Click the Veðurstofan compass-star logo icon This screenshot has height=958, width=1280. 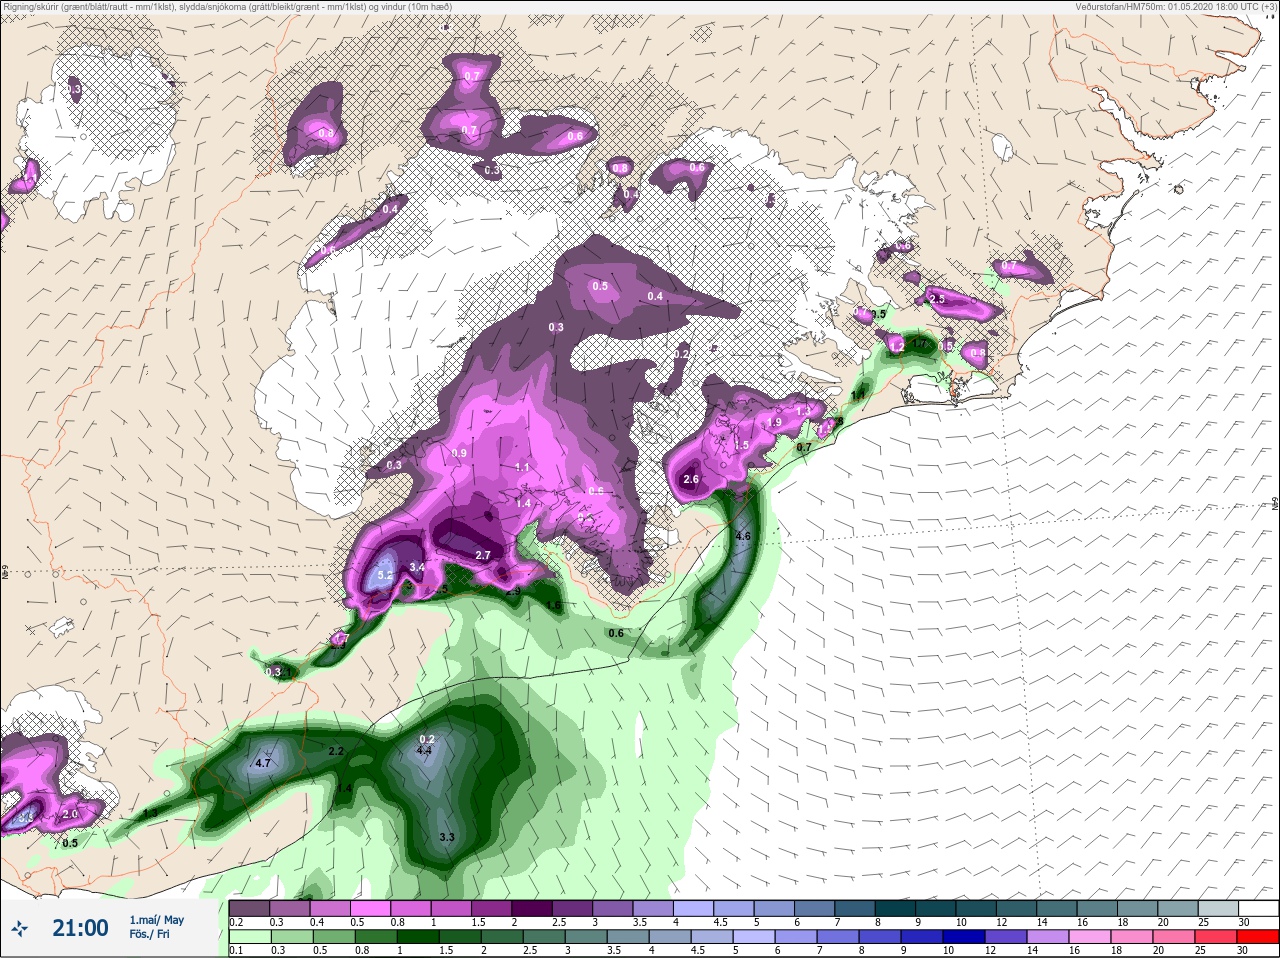[19, 928]
